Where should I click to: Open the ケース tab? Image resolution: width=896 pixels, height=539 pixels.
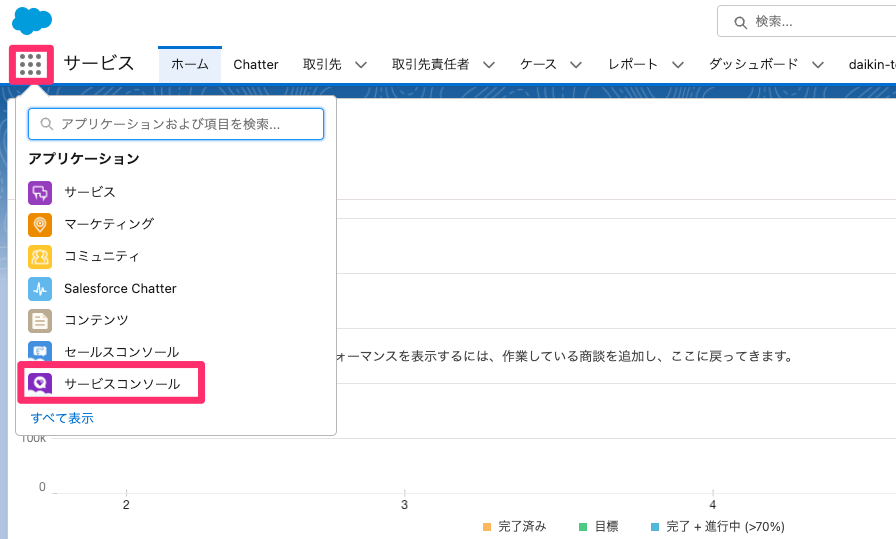[538, 65]
